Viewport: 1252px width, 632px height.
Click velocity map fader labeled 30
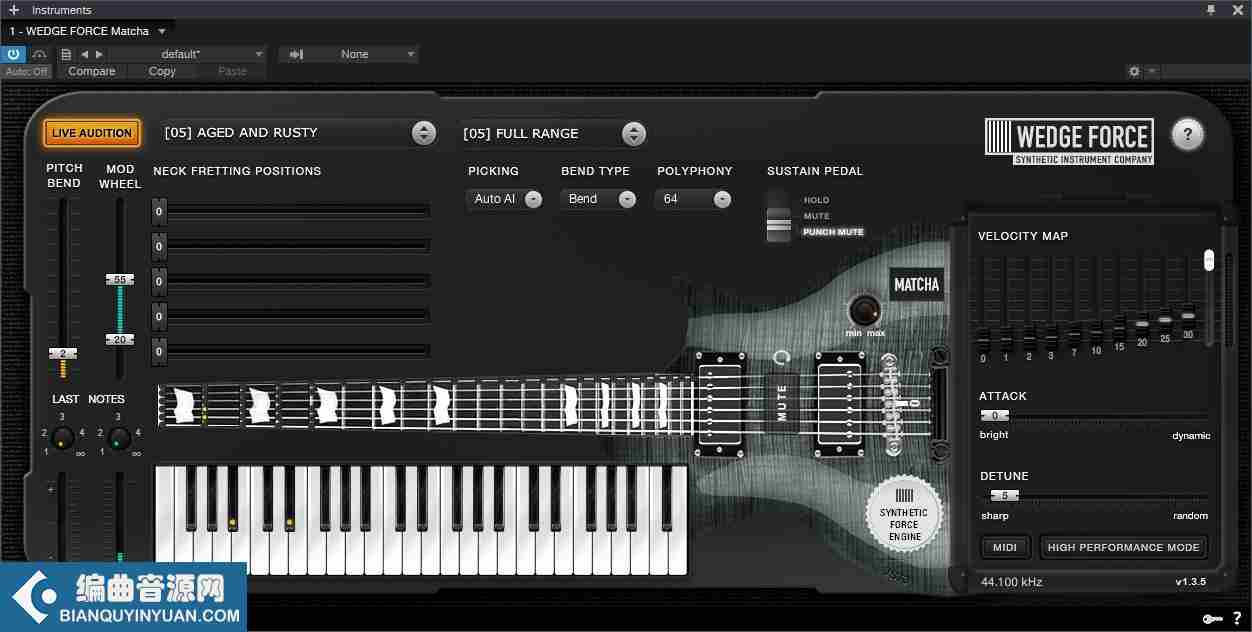(x=1188, y=315)
